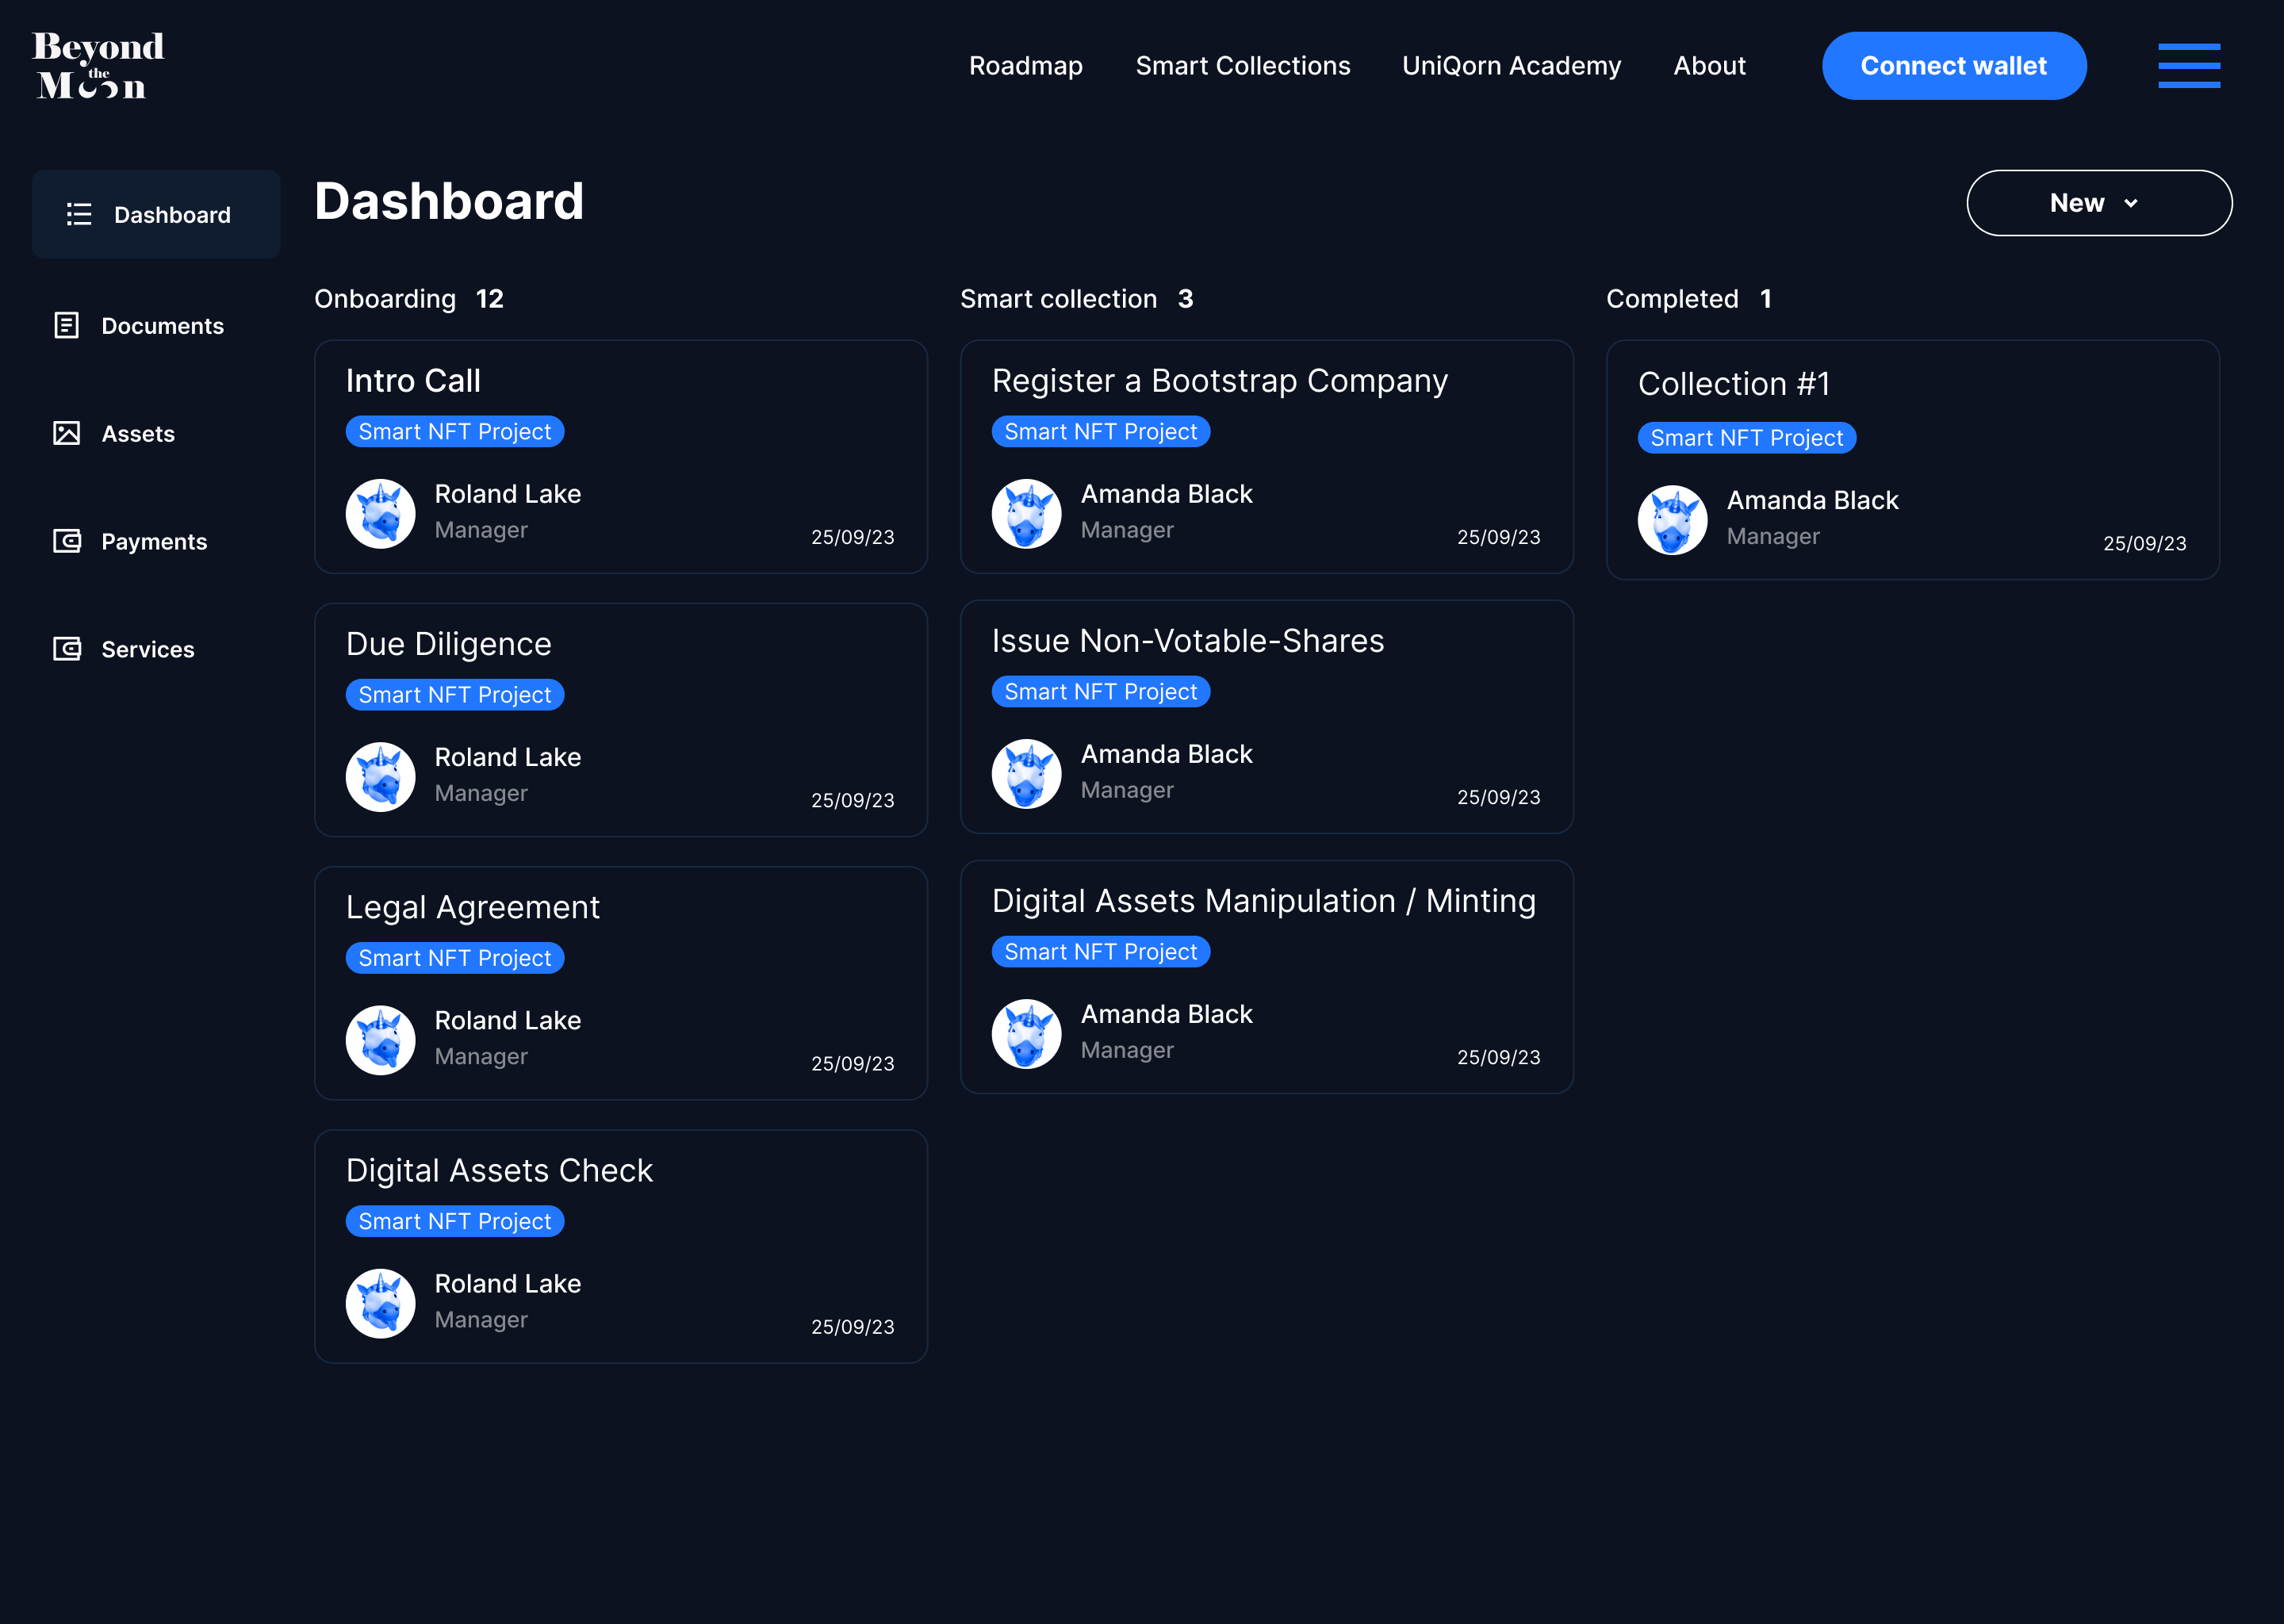Click the Dashboard list icon in sidebar
Viewport: 2284px width, 1624px height.
click(79, 214)
